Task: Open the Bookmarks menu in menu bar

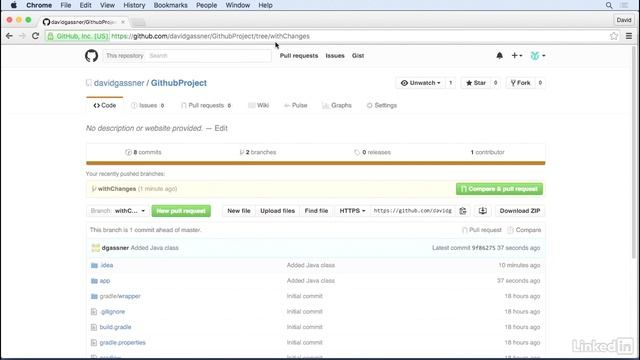Action: 171,5
